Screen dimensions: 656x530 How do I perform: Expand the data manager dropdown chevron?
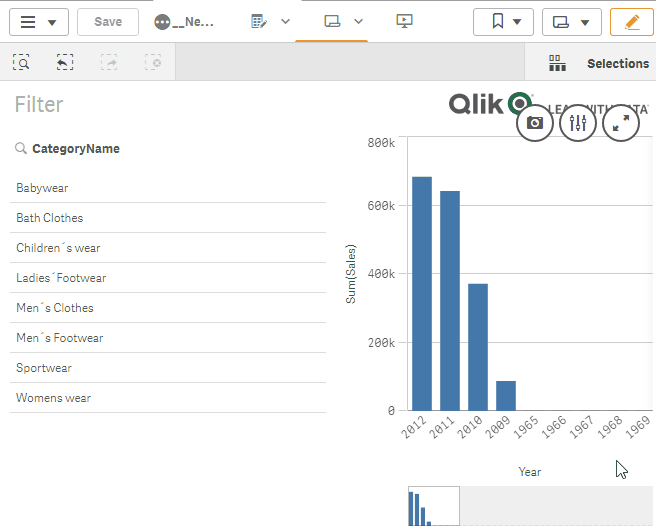pos(285,21)
